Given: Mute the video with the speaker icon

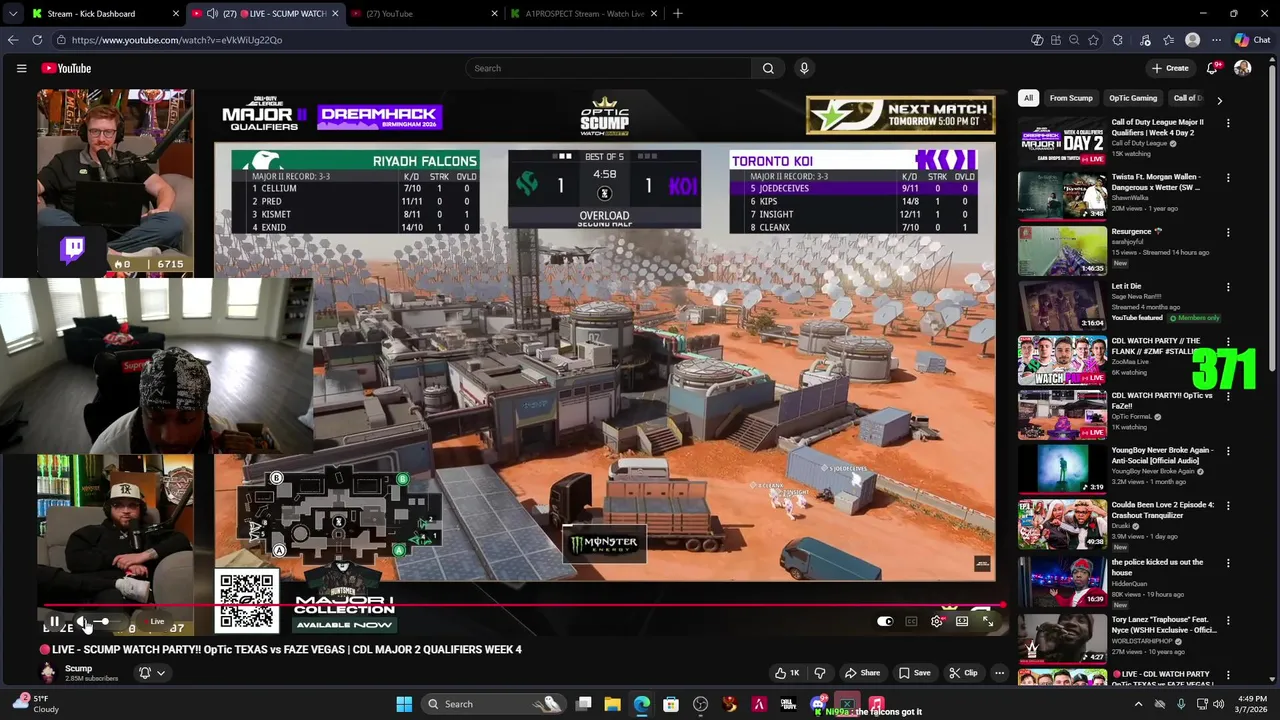Looking at the screenshot, I should click(84, 622).
